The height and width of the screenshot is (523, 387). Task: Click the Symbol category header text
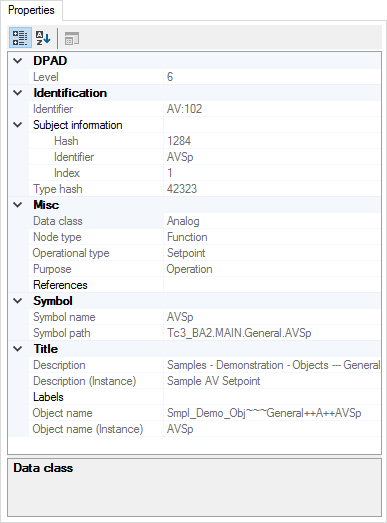pos(53,301)
